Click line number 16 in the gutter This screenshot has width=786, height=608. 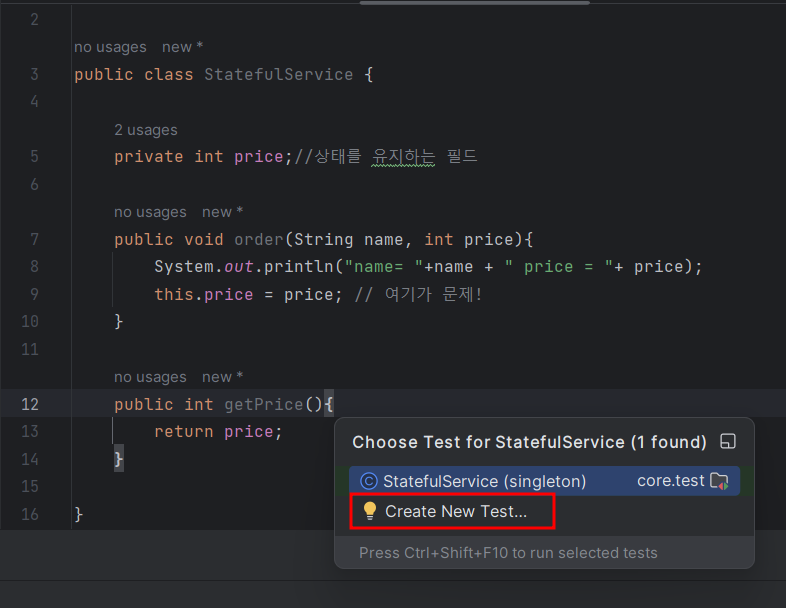coord(30,514)
